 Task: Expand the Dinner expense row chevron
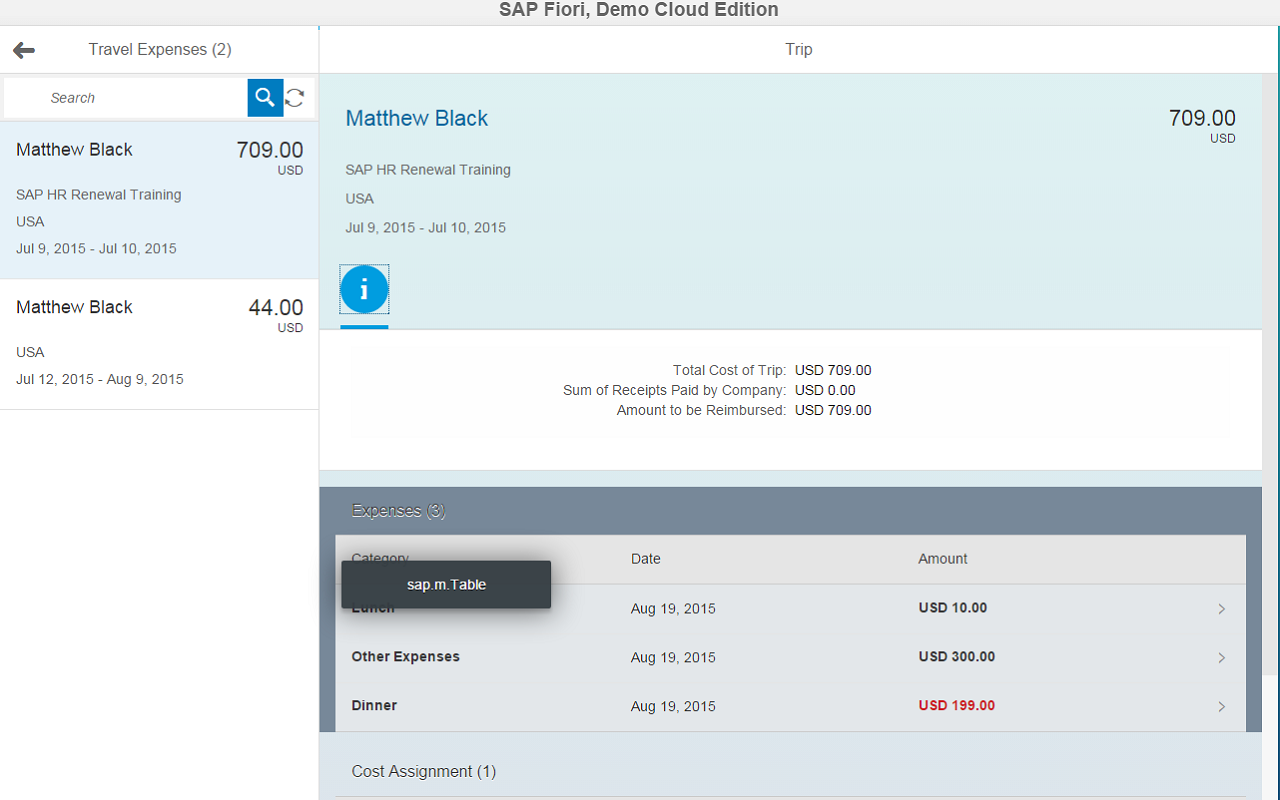click(1221, 706)
